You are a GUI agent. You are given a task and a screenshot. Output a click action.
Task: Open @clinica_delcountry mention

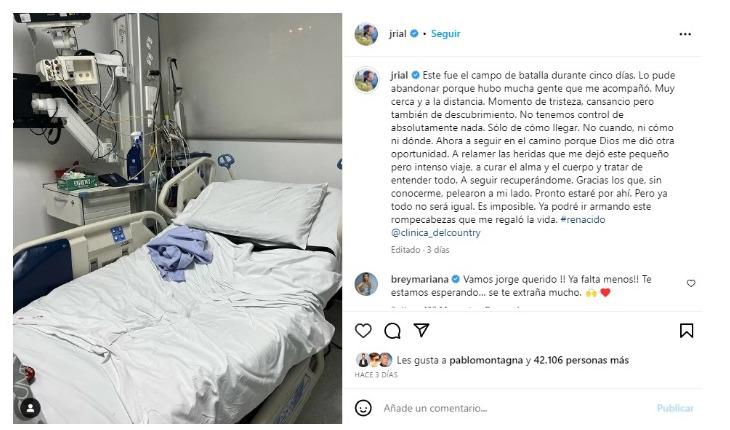point(435,232)
